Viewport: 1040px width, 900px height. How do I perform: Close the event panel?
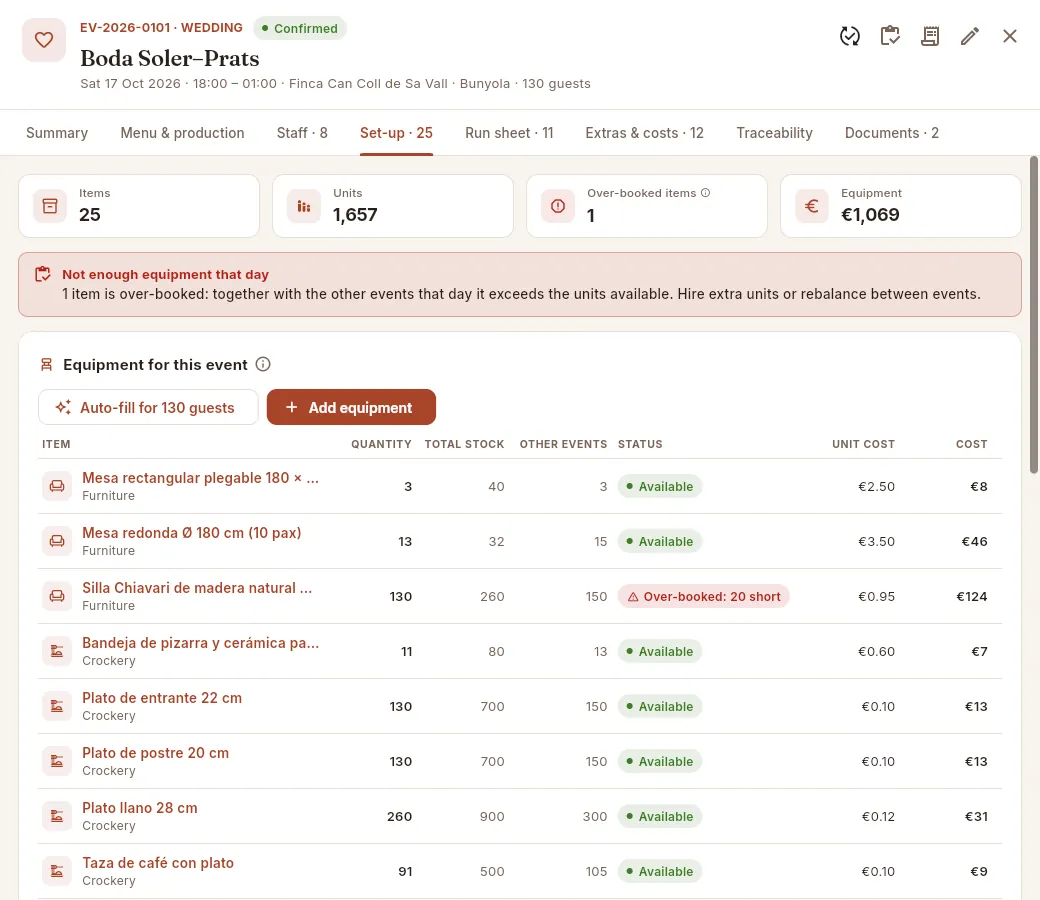coord(1009,36)
